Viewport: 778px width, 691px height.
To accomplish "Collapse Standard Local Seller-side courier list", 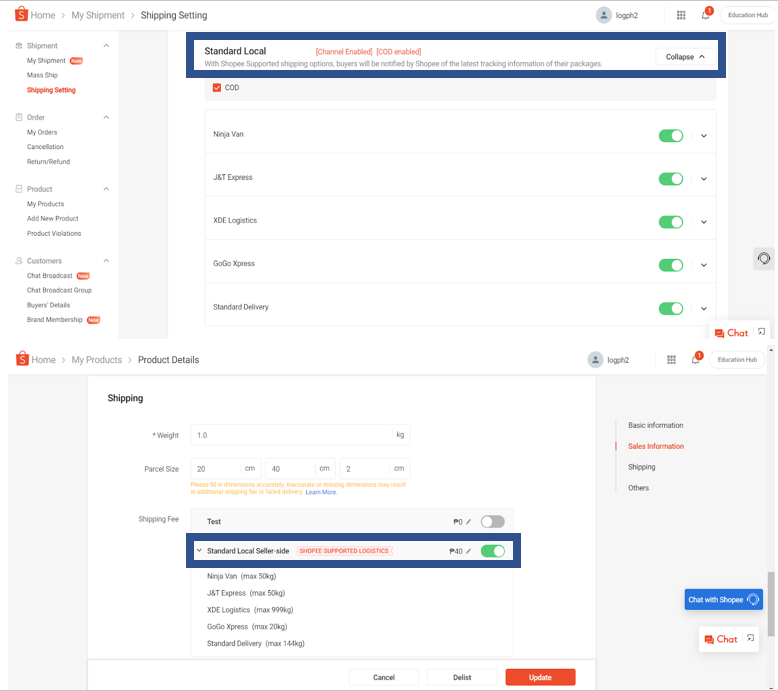I will click(x=199, y=550).
